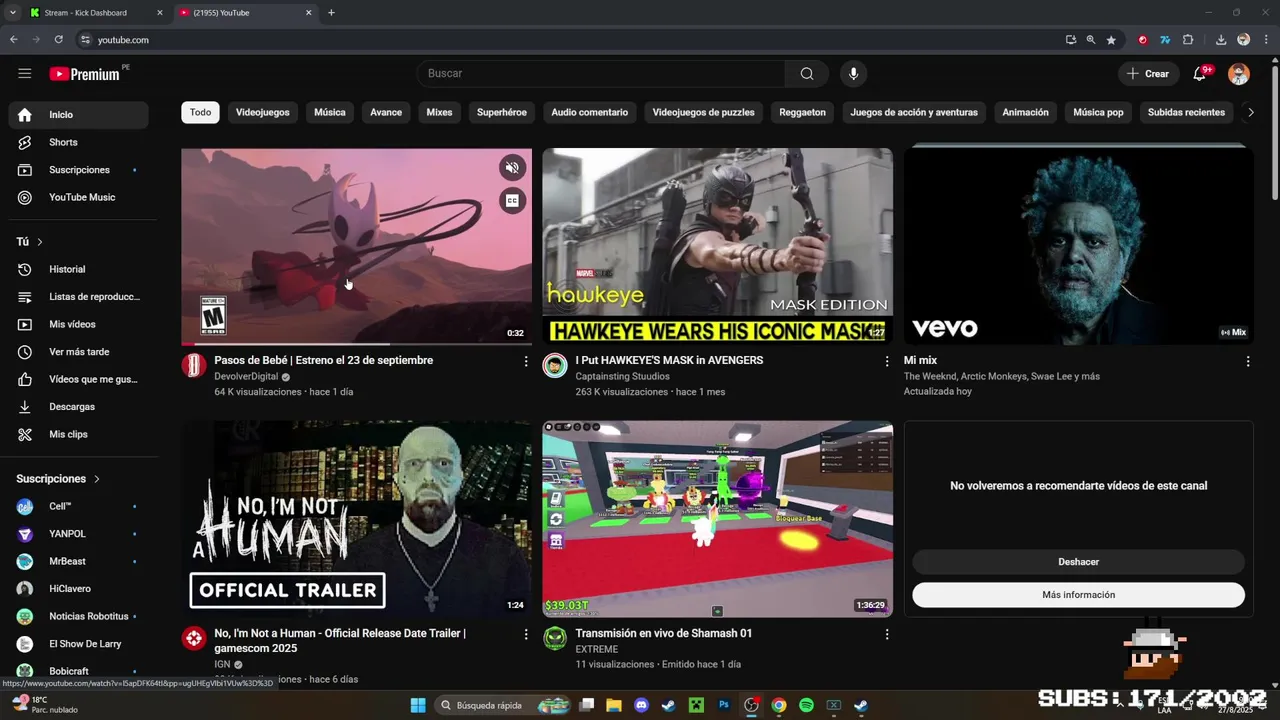
Task: Open the notifications bell
Action: 1200,74
